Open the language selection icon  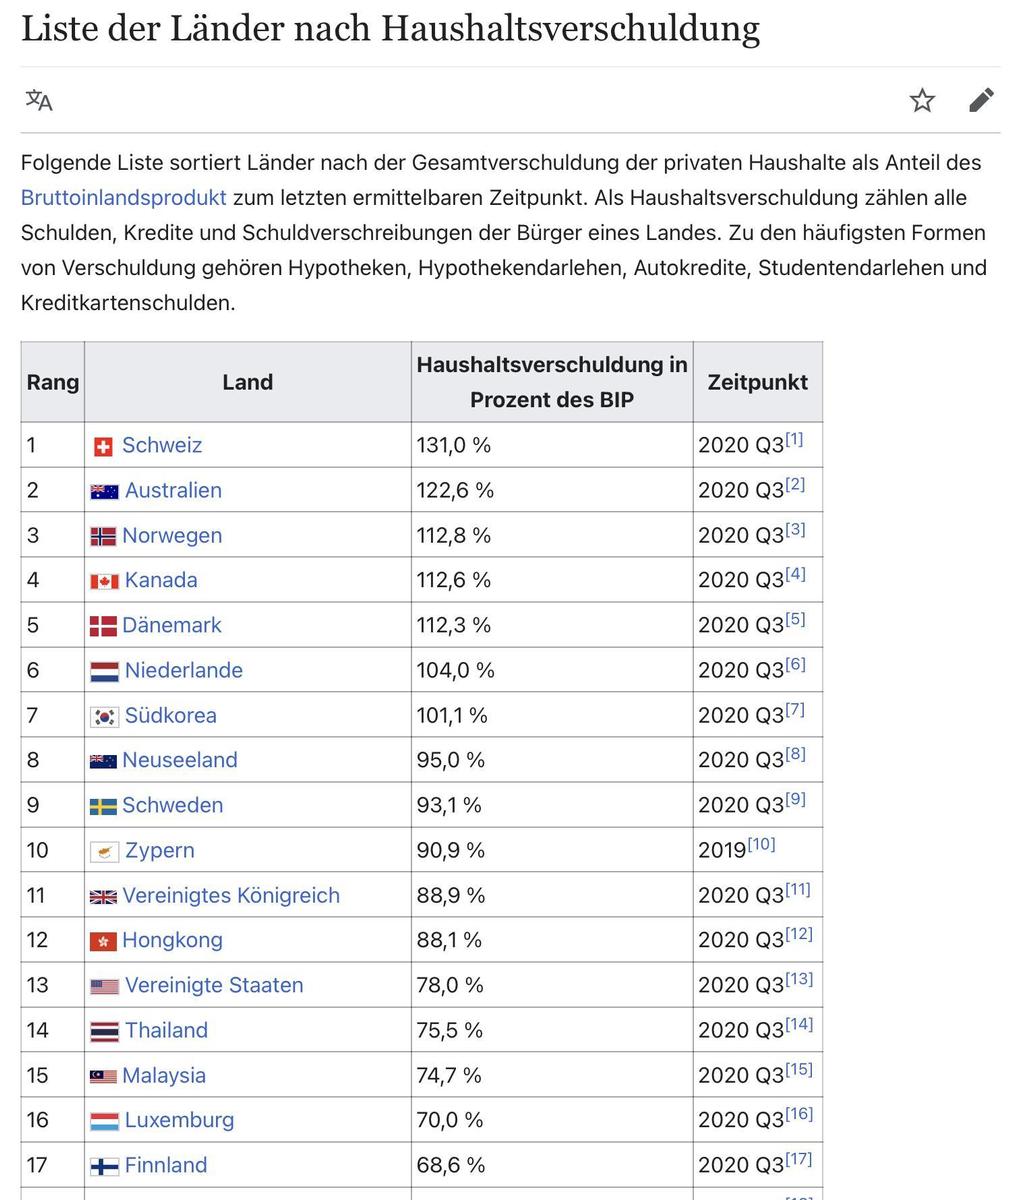click(39, 100)
